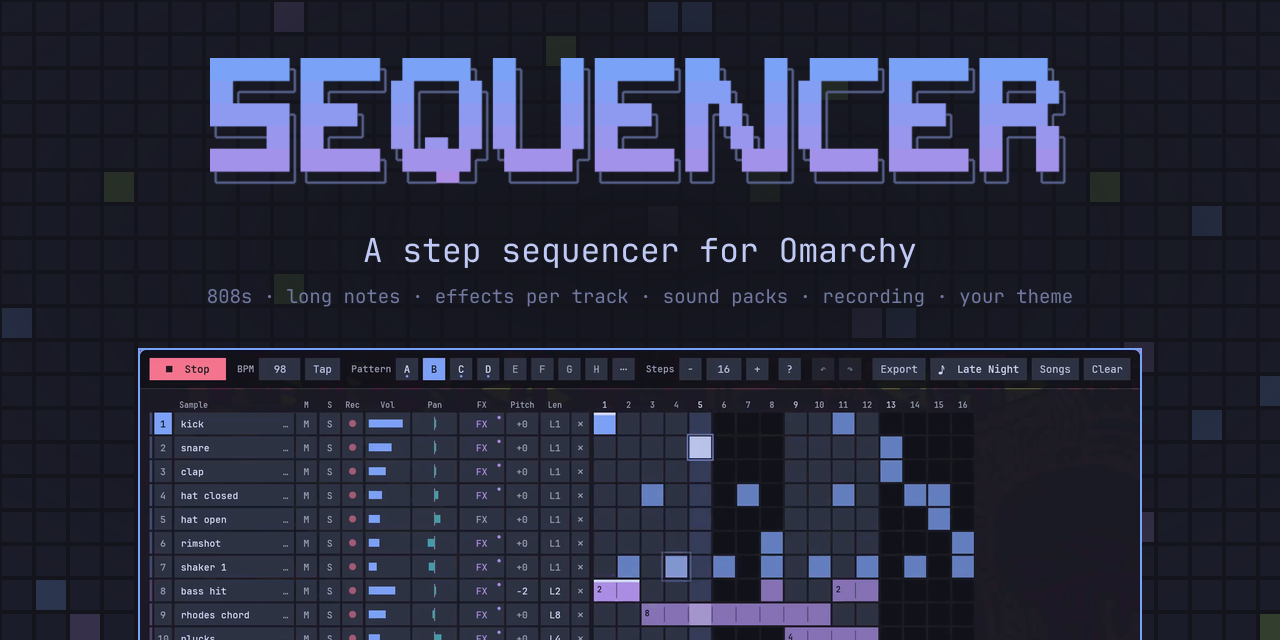1280x640 pixels.
Task: Clear the pattern with Clear
Action: (x=1107, y=369)
